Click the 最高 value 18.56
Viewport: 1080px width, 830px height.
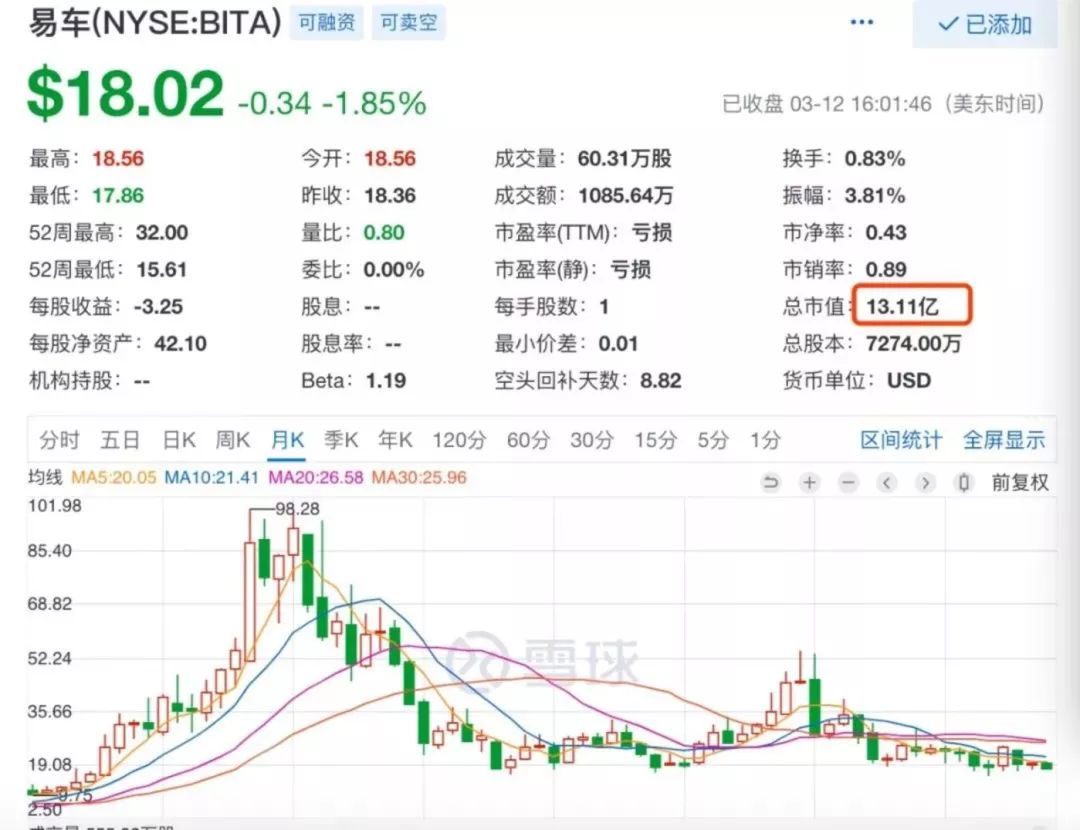[118, 158]
